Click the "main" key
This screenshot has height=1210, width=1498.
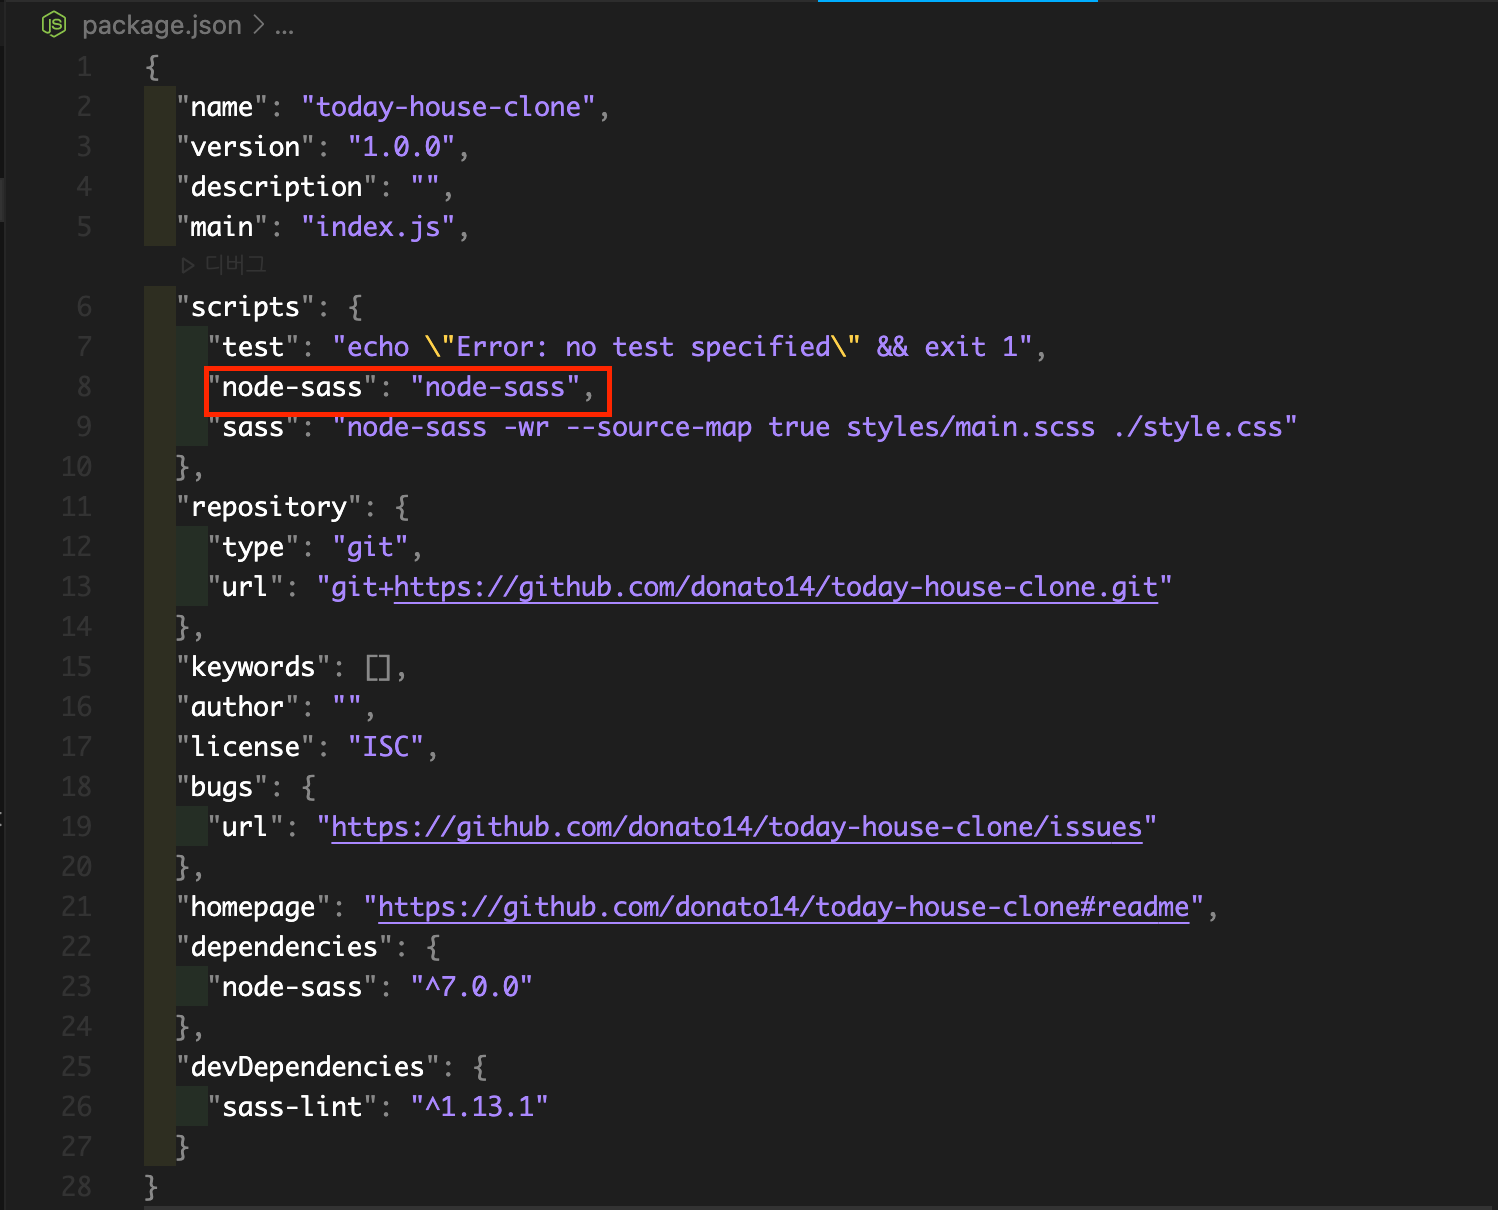point(222,227)
